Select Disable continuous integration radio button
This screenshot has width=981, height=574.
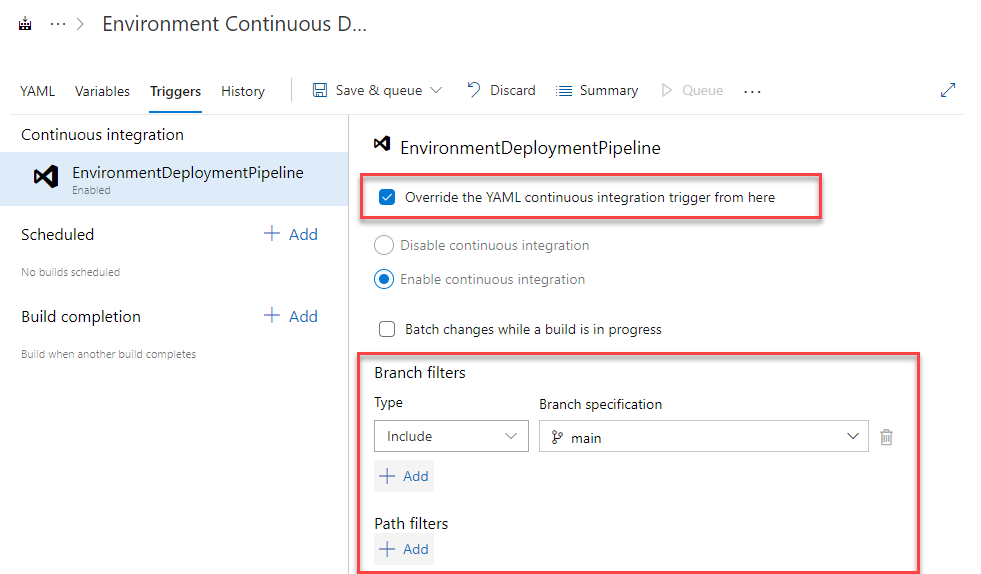pos(384,245)
